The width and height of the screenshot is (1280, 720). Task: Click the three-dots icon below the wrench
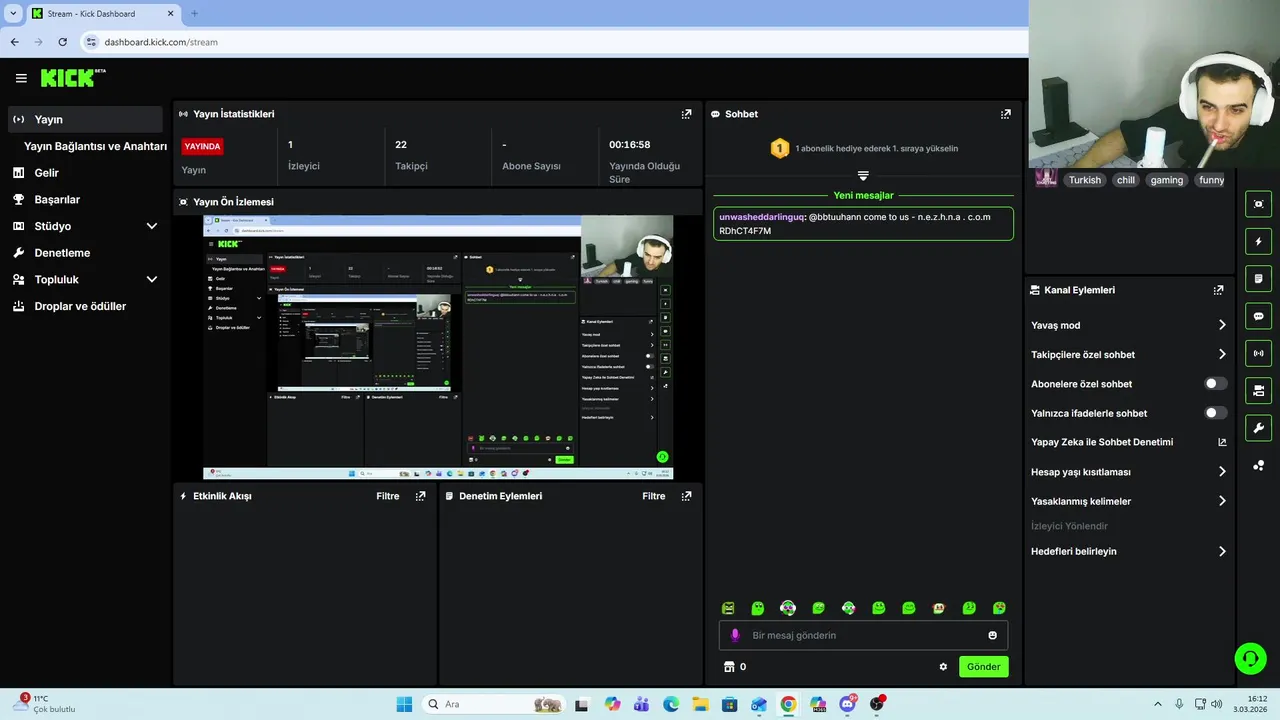point(1258,465)
